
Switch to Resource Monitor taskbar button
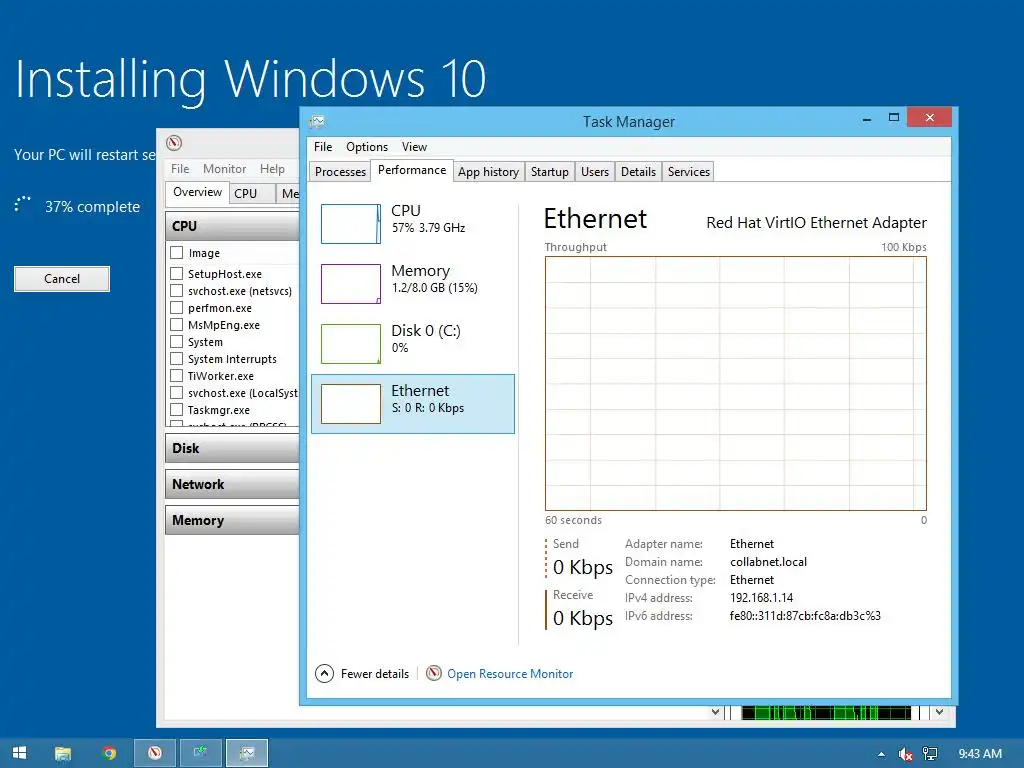pos(155,753)
